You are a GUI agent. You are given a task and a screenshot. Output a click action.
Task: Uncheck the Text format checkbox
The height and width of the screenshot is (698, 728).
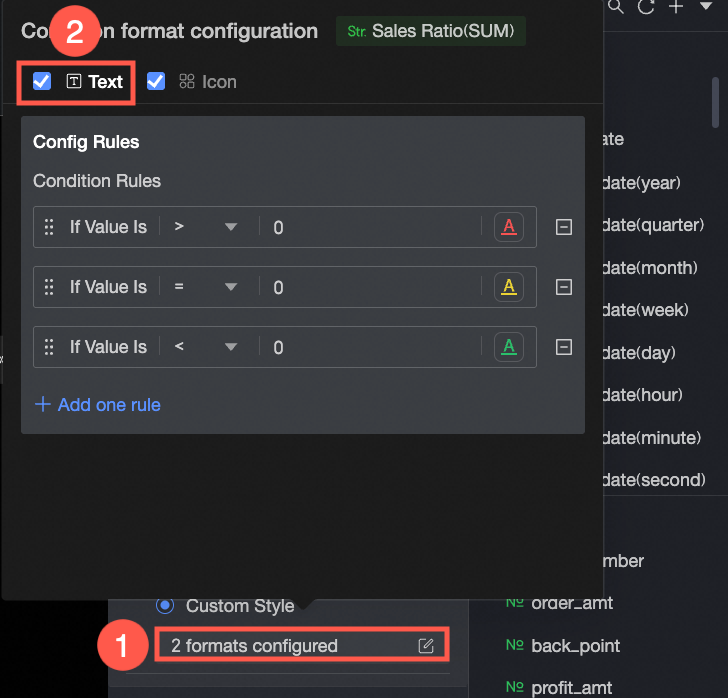point(42,81)
